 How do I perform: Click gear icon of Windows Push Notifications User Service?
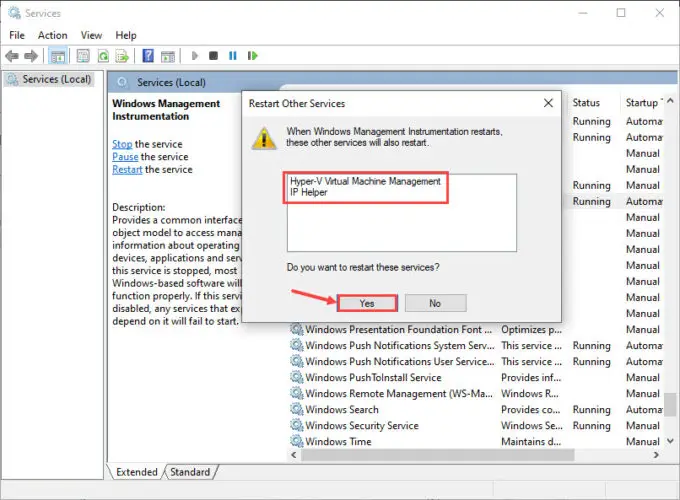pos(297,362)
